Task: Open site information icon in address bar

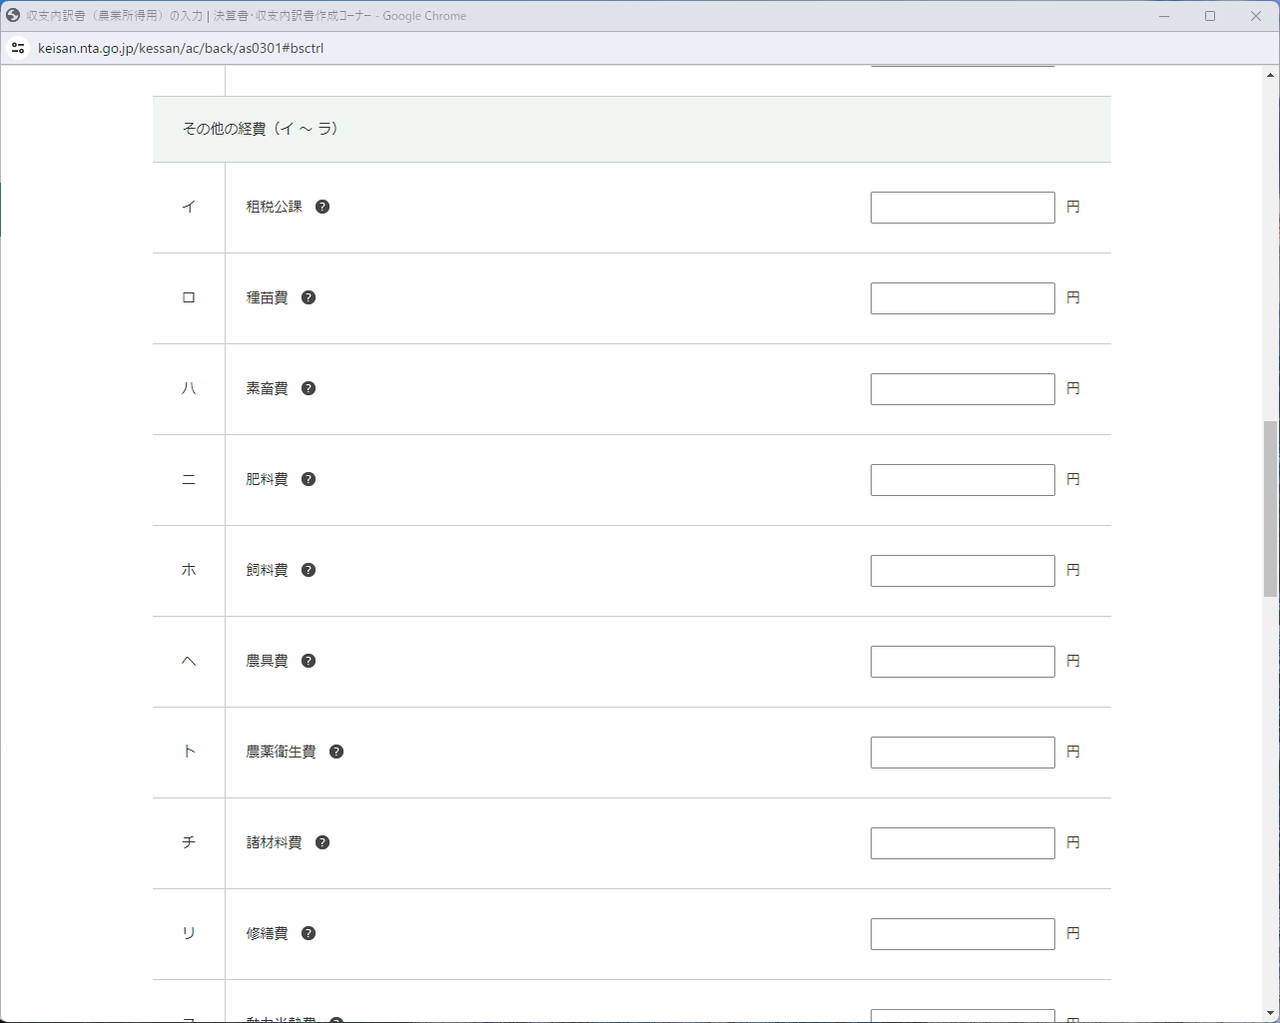Action: [x=18, y=48]
